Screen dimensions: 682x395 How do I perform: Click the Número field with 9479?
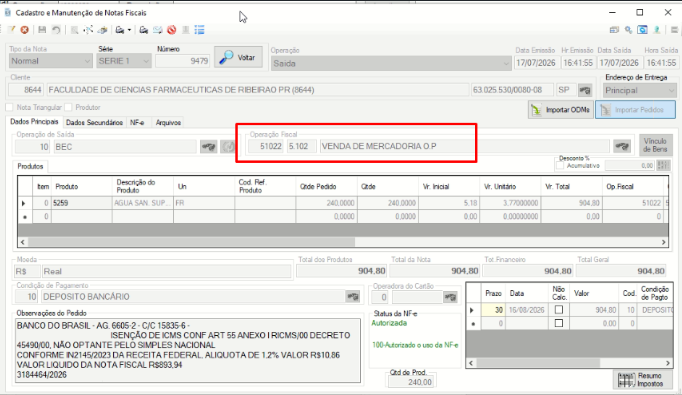pos(183,61)
